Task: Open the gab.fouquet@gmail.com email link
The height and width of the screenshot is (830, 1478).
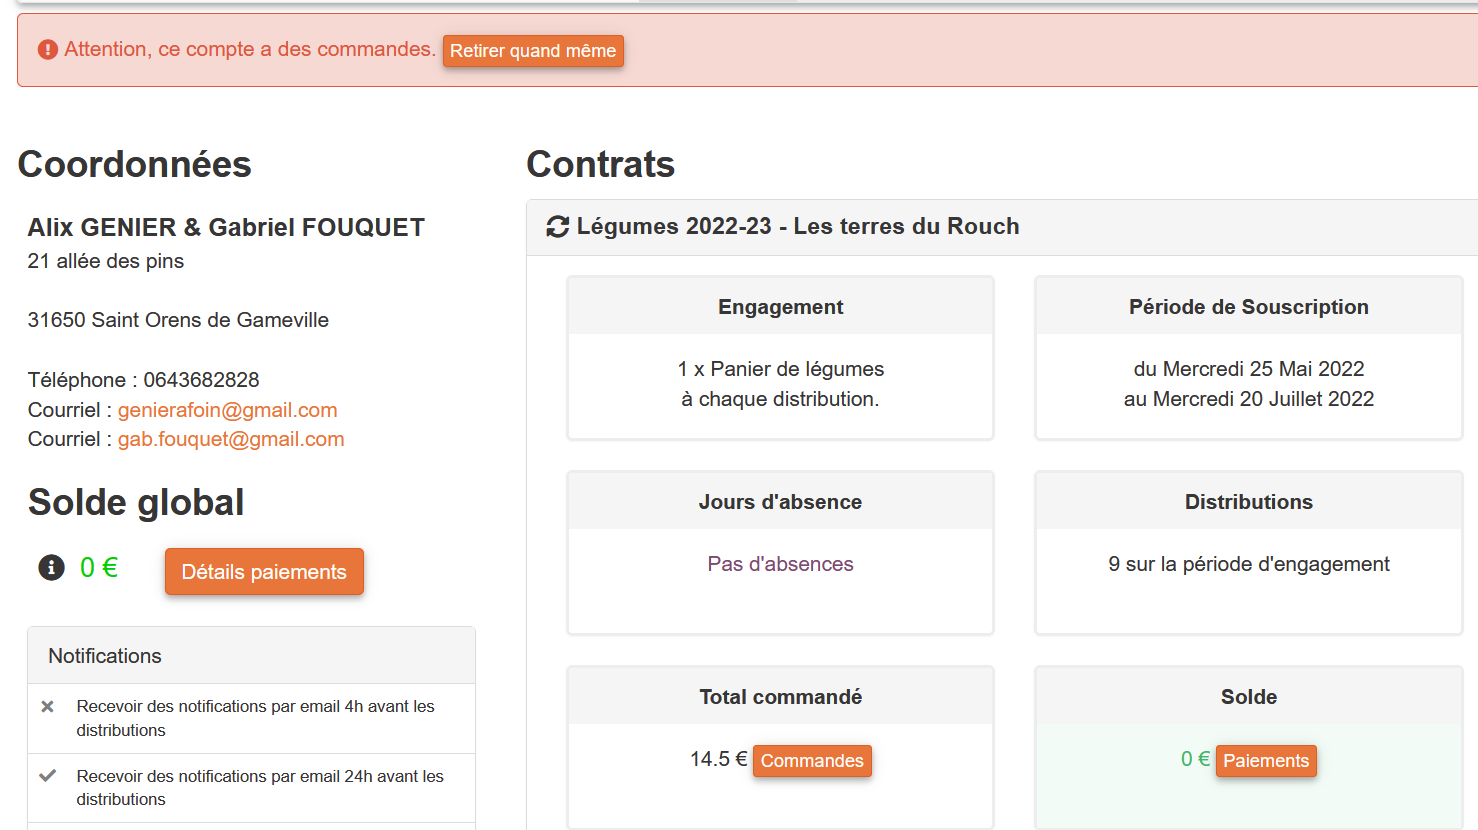Action: 231,439
